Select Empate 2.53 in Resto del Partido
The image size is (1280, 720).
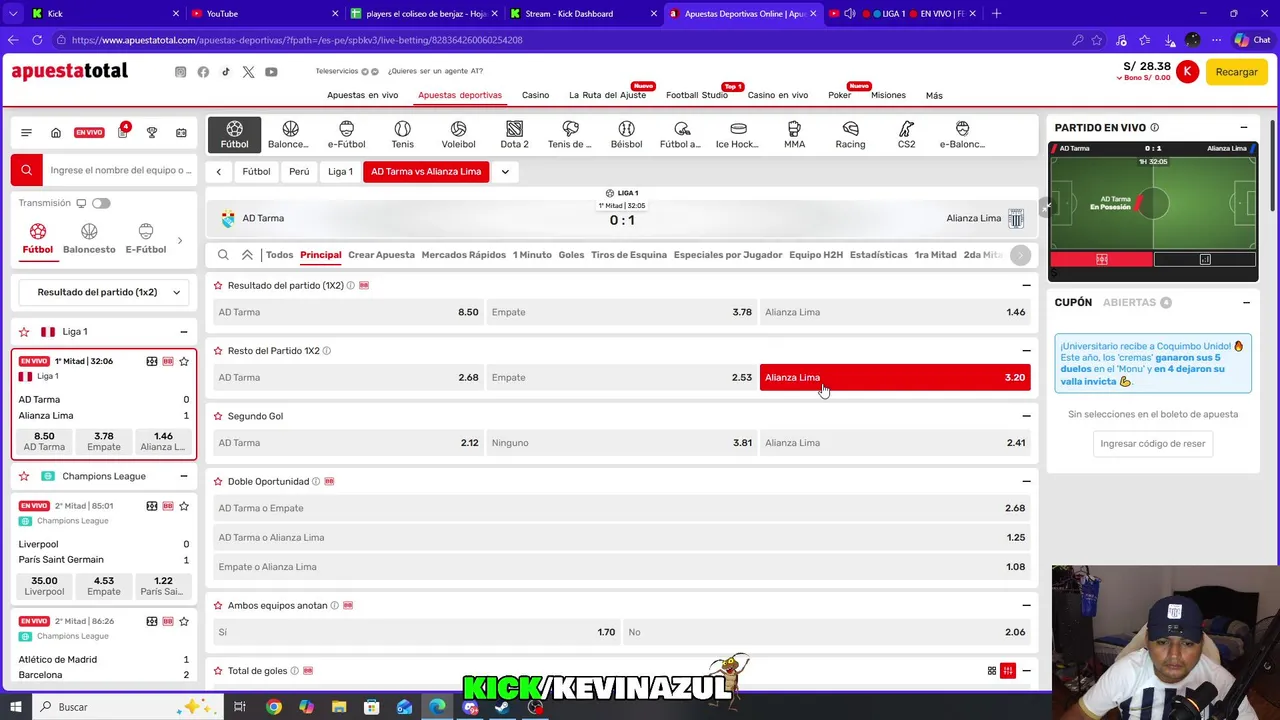621,377
